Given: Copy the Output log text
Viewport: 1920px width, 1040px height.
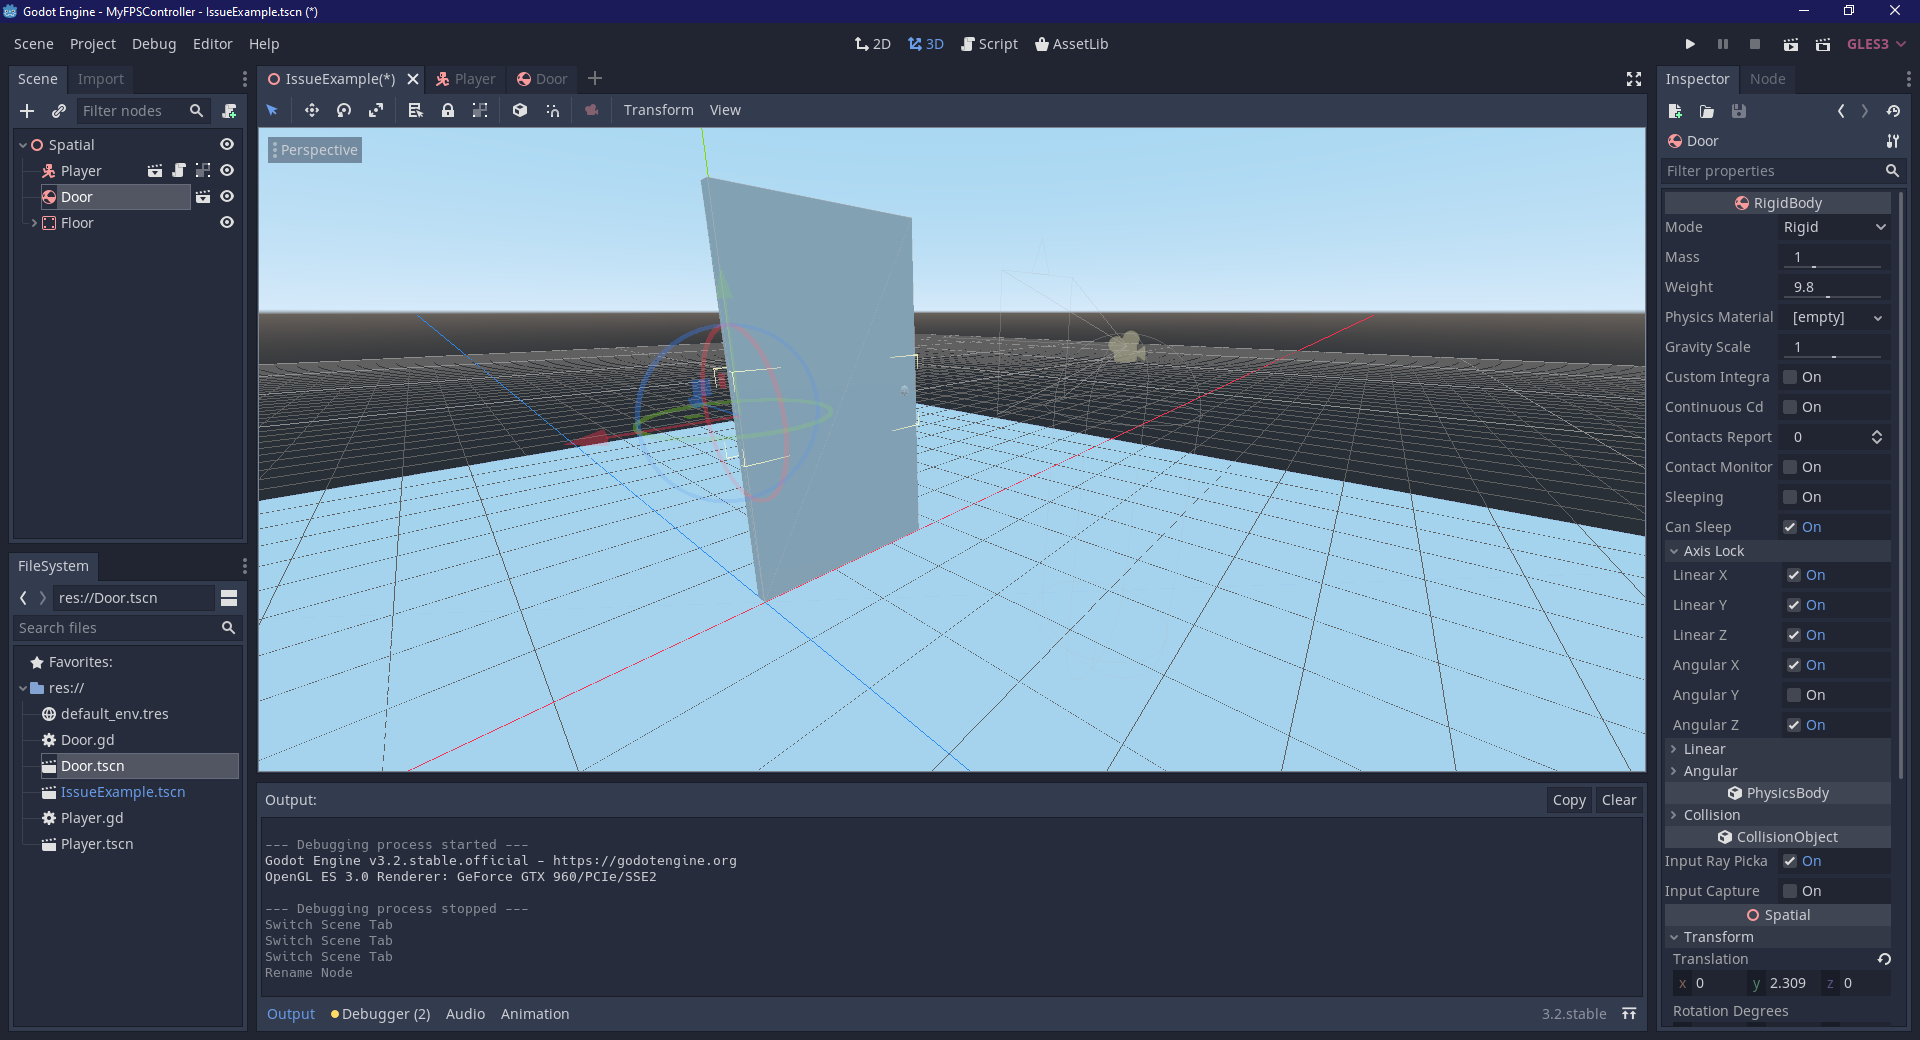Looking at the screenshot, I should [1569, 800].
